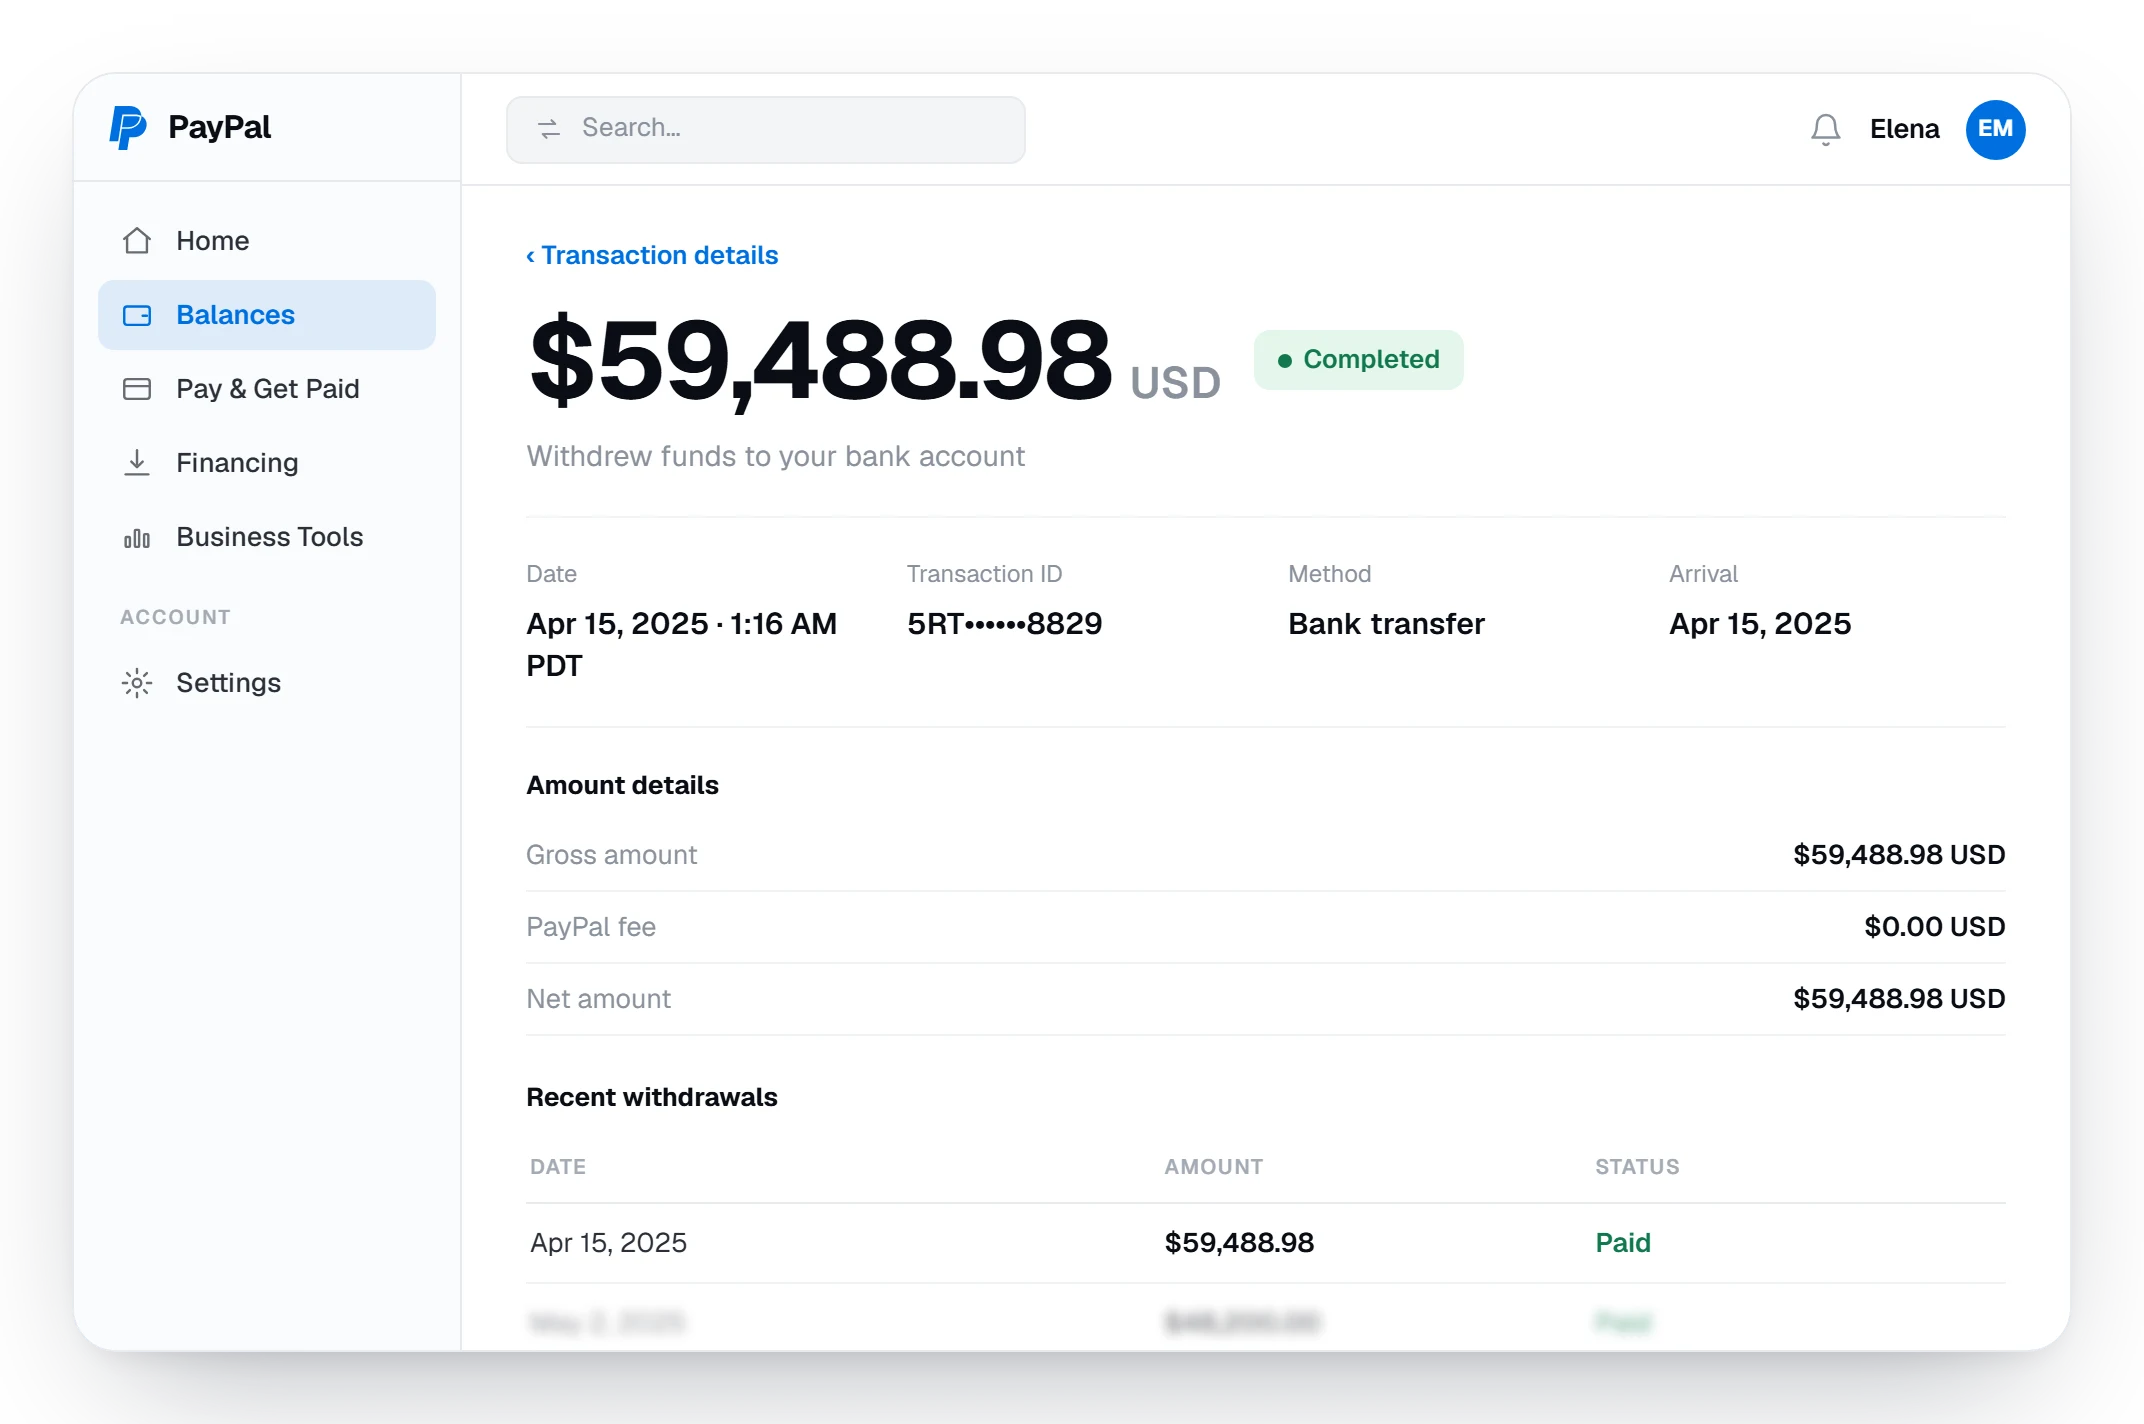Click Transaction ID 5RT••••••8829
2144x1424 pixels.
tap(1004, 624)
